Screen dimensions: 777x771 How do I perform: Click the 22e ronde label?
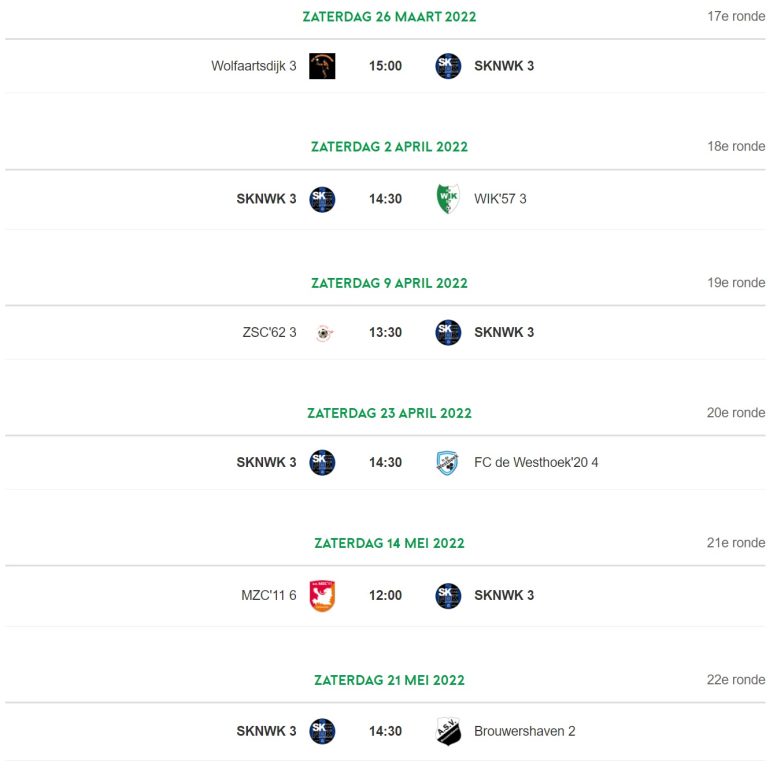tap(736, 680)
